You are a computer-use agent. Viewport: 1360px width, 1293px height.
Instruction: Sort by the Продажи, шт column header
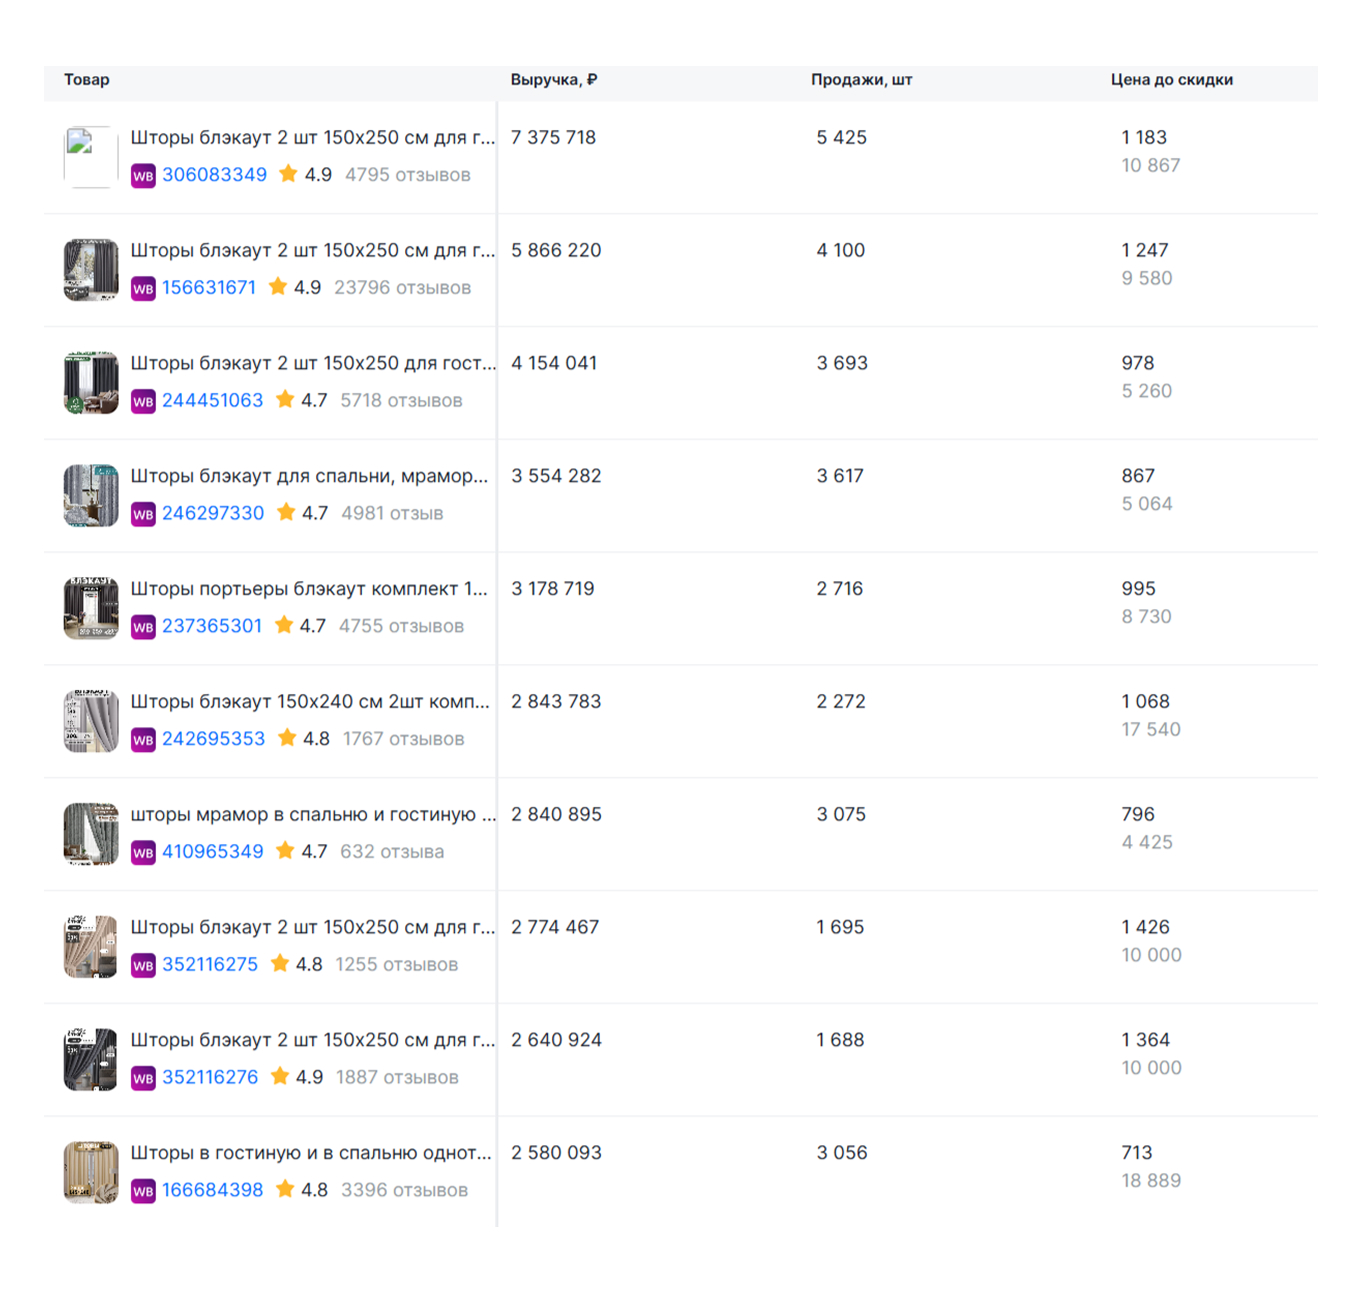pyautogui.click(x=861, y=80)
